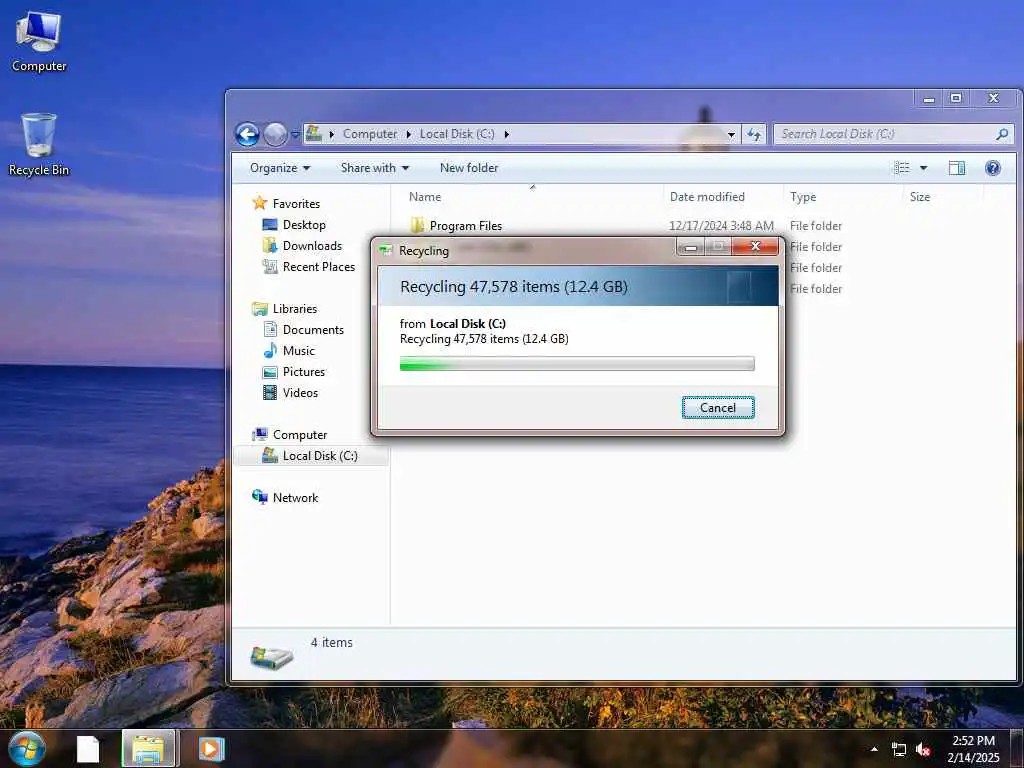Open Desktop under Favorites
This screenshot has height=768, width=1024.
(304, 225)
